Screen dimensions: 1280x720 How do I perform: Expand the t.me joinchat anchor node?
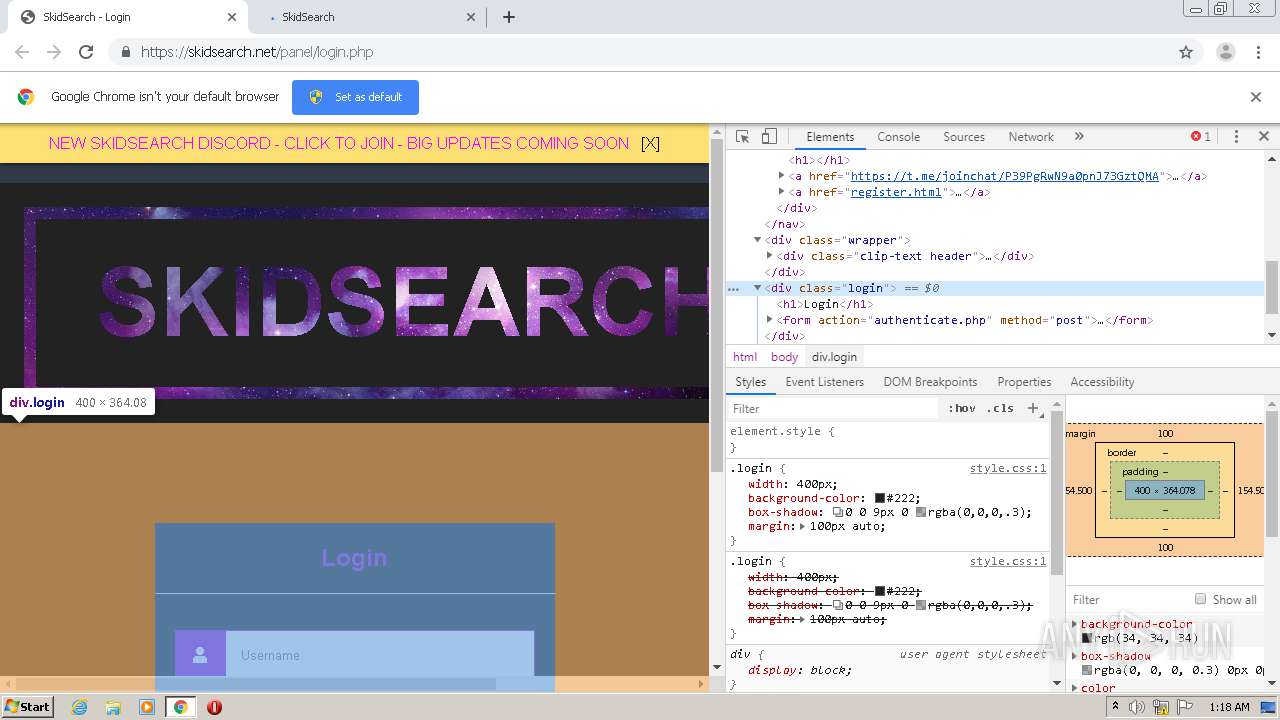[782, 176]
